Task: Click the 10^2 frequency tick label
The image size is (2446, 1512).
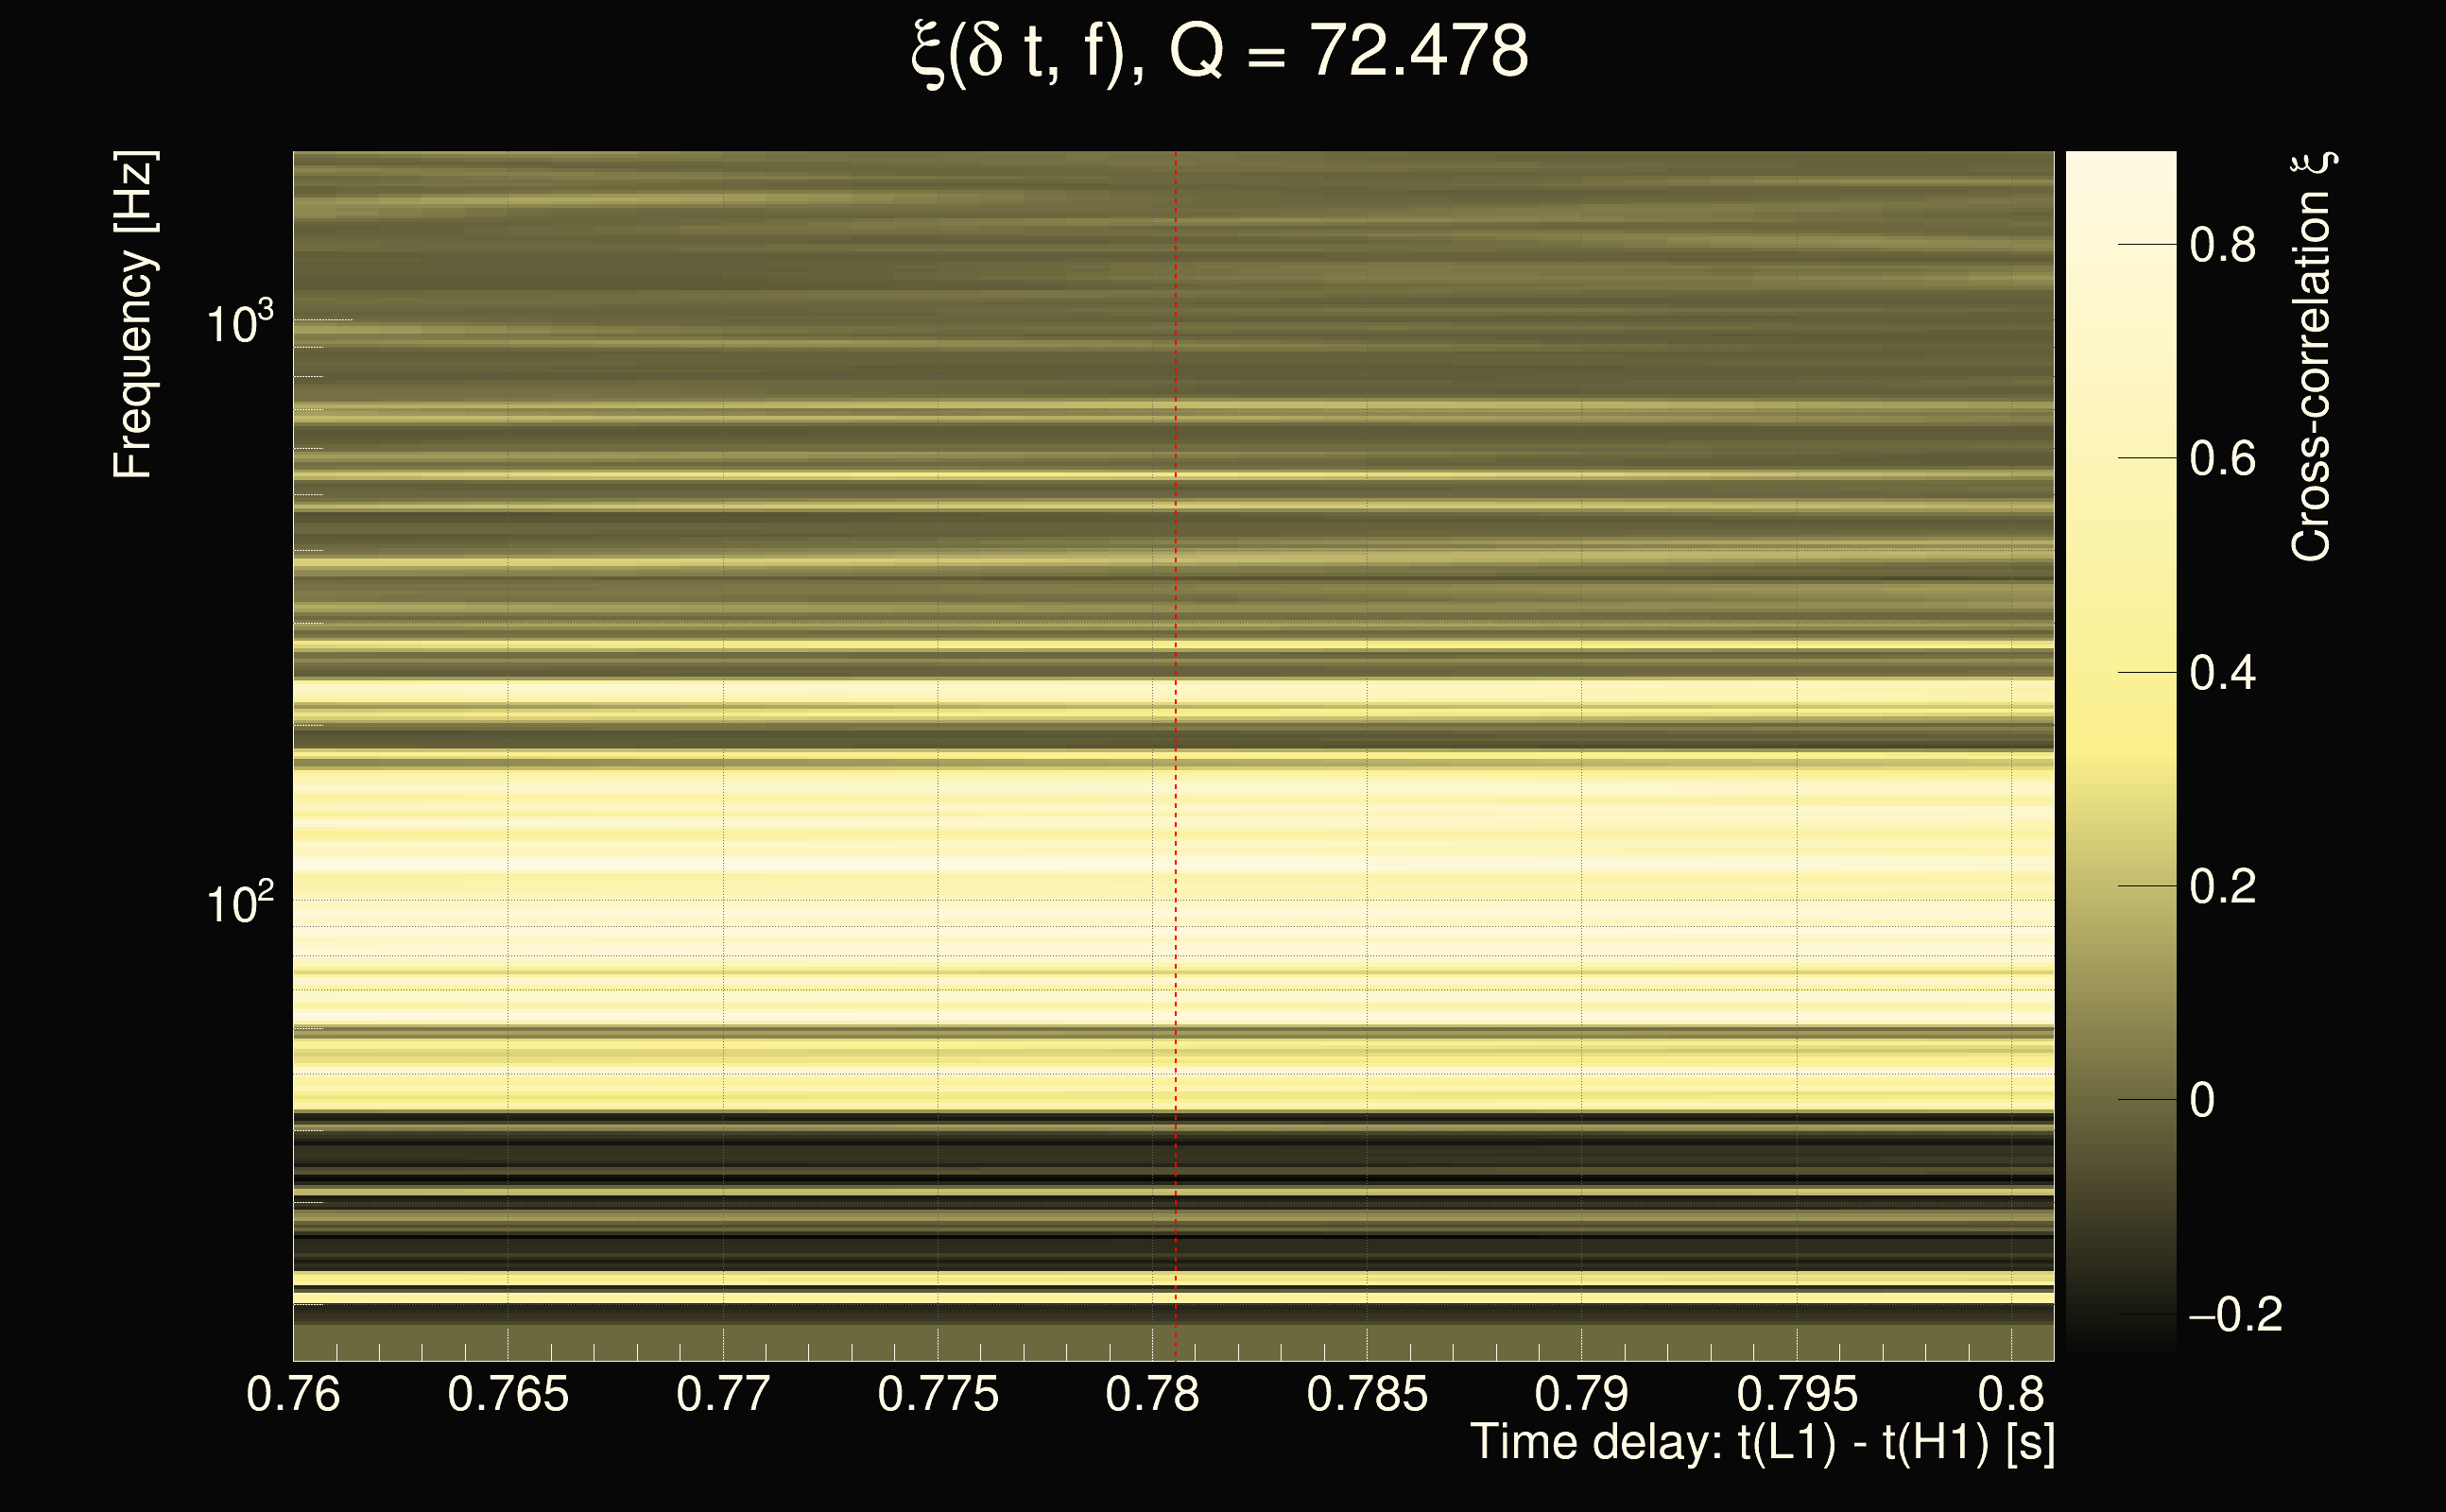Action: pyautogui.click(x=238, y=904)
